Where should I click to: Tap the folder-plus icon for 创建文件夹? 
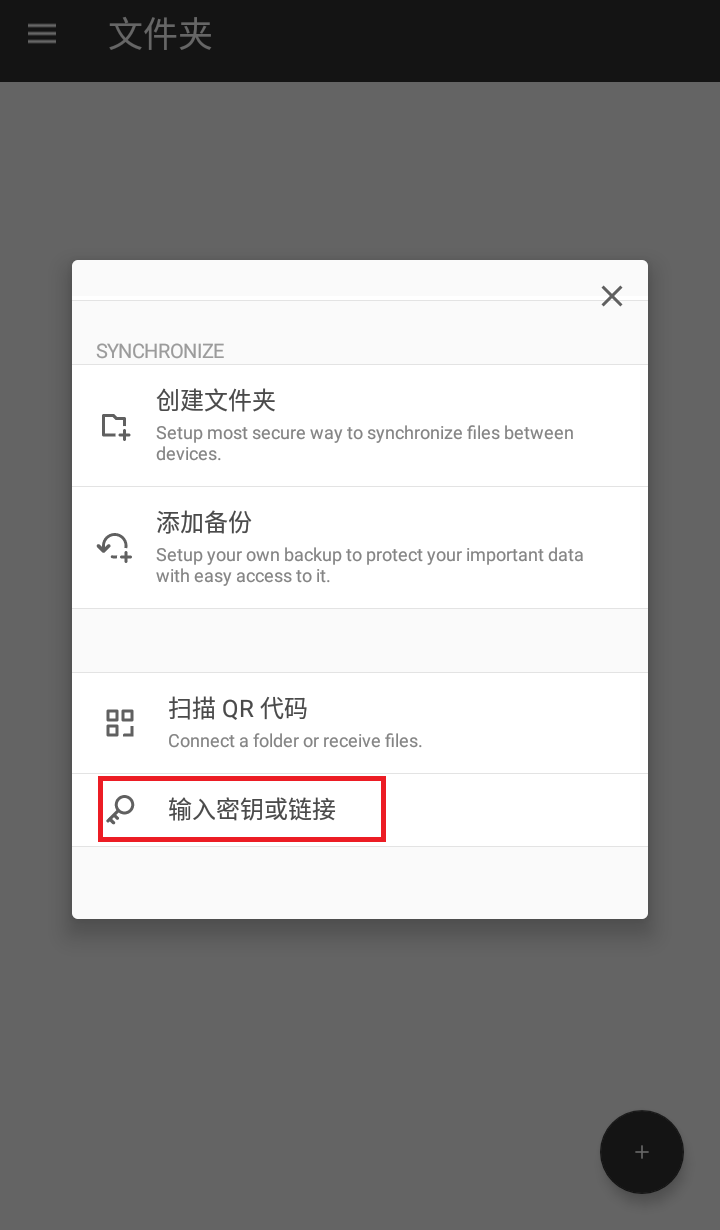point(116,426)
